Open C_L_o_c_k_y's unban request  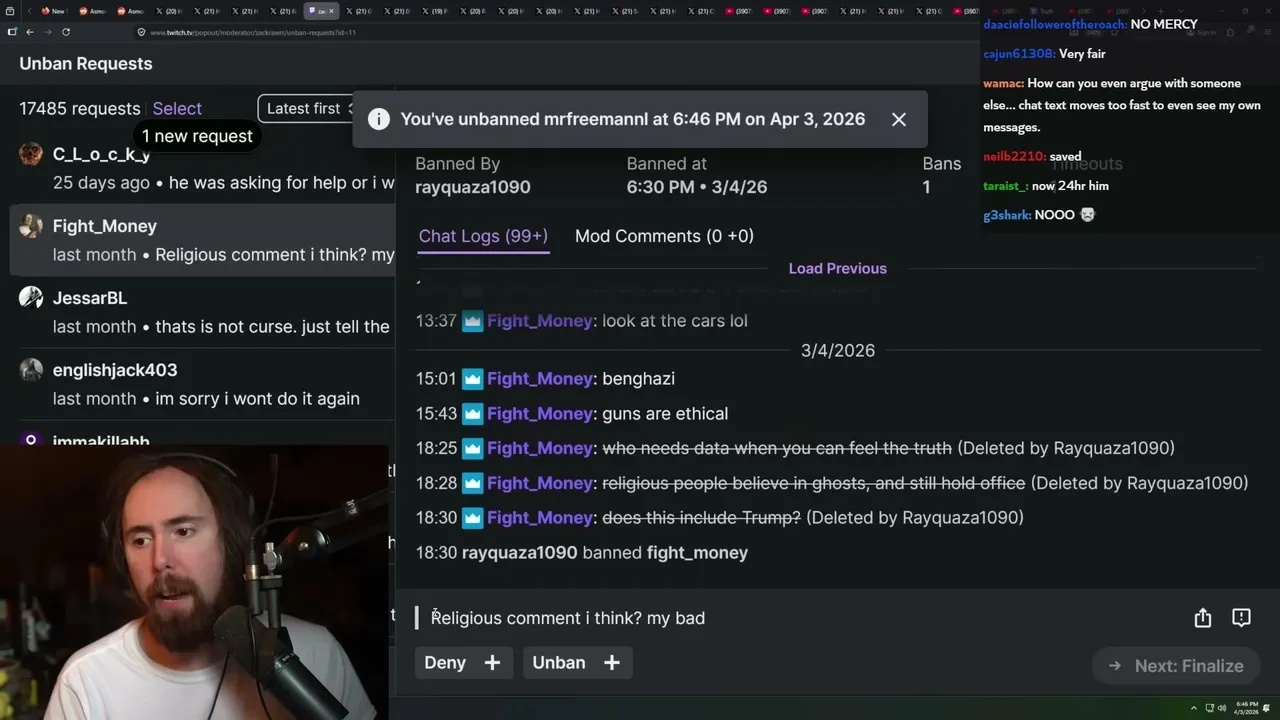pyautogui.click(x=203, y=167)
